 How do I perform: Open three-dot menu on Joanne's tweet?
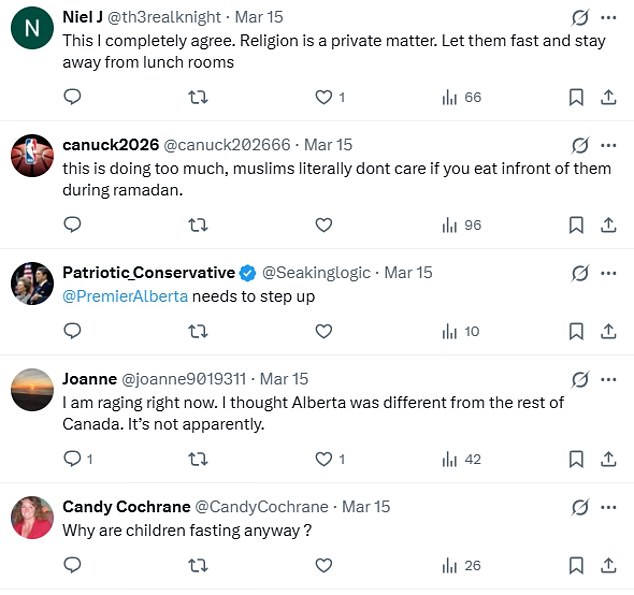(608, 379)
